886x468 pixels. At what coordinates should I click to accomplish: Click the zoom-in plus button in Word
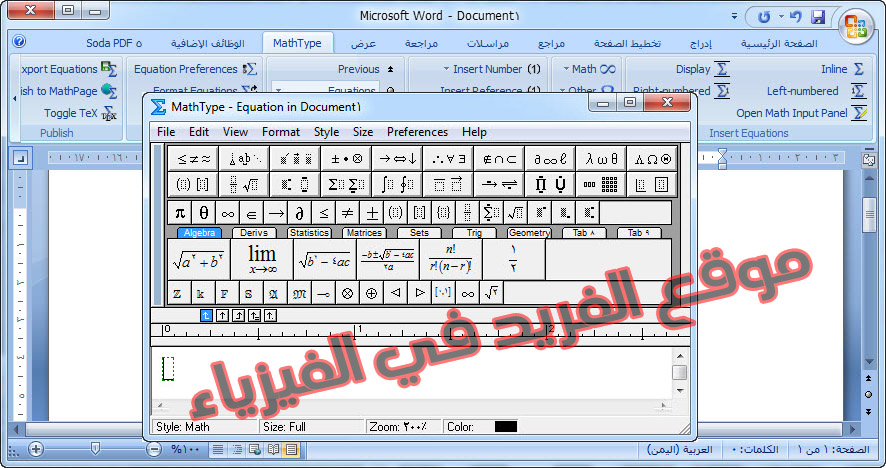36,449
